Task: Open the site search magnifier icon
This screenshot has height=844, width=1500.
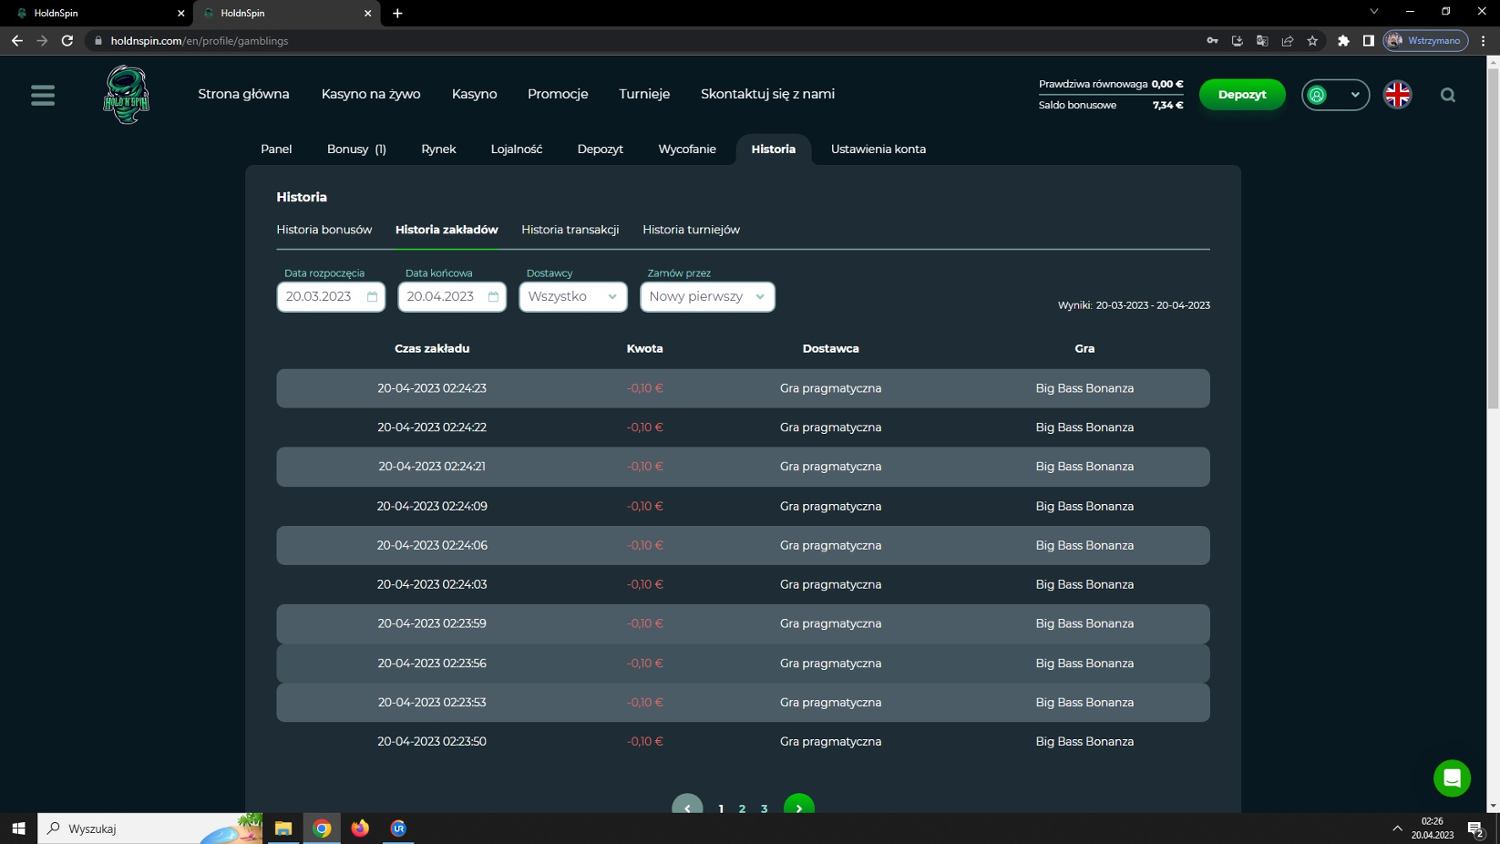Action: [x=1447, y=95]
